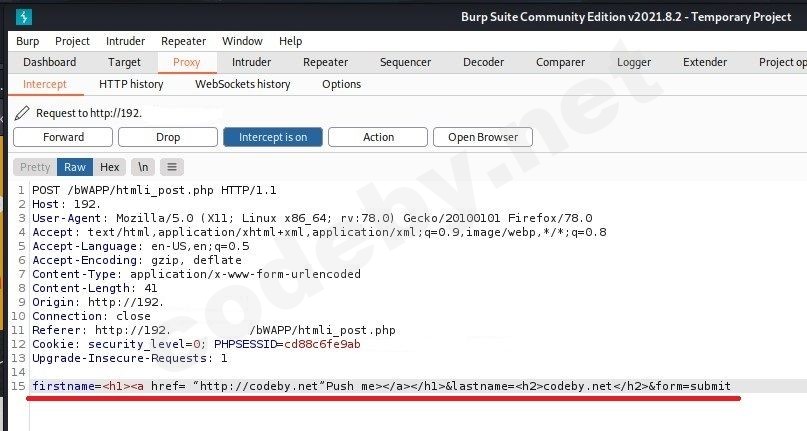Toggle the Intercept is on button

(x=272, y=137)
